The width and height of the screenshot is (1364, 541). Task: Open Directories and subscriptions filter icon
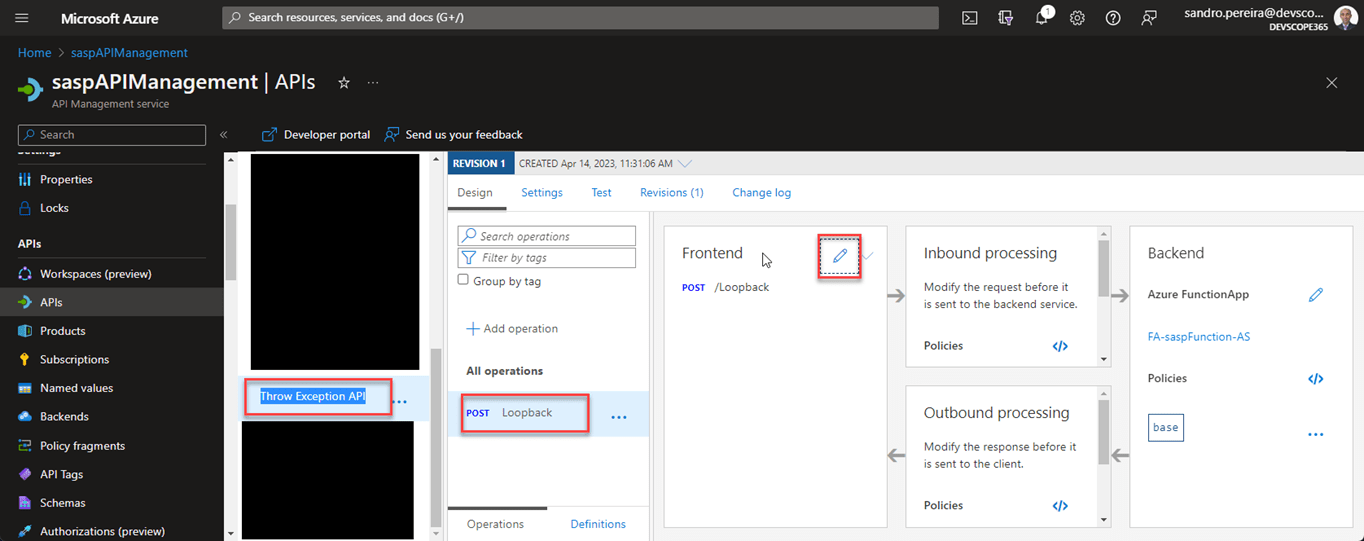pyautogui.click(x=1005, y=18)
